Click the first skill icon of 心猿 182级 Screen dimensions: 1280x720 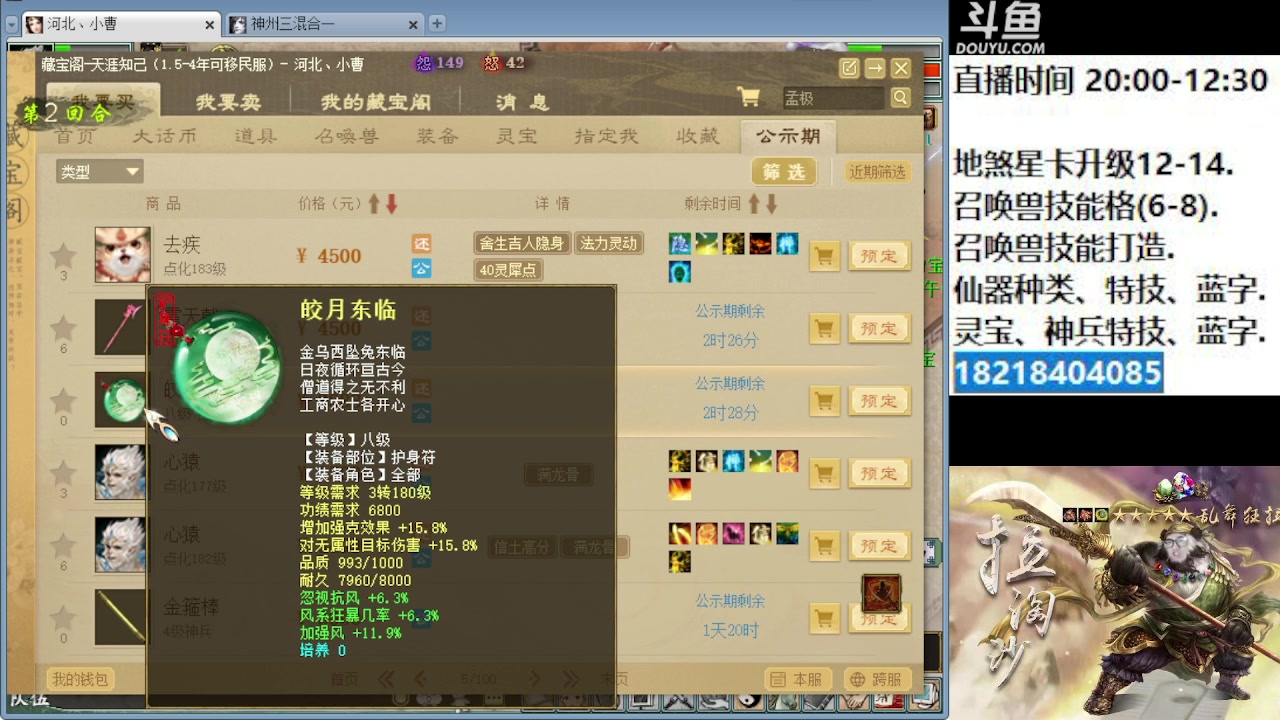680,533
